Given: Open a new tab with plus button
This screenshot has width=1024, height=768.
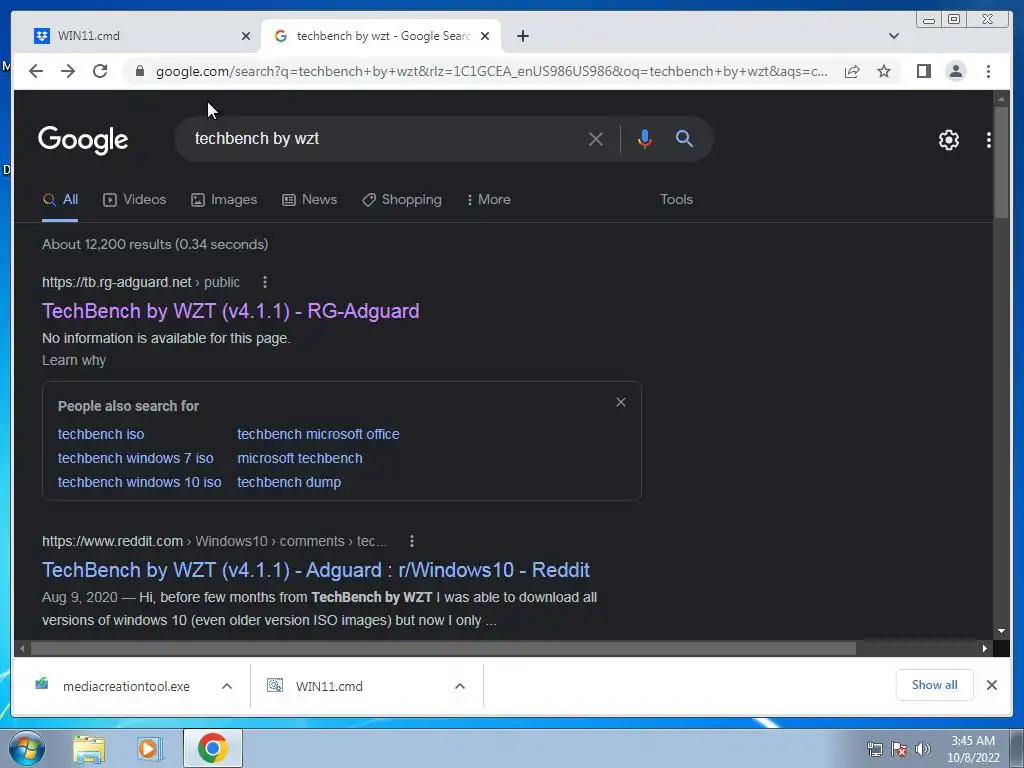Looking at the screenshot, I should (522, 36).
